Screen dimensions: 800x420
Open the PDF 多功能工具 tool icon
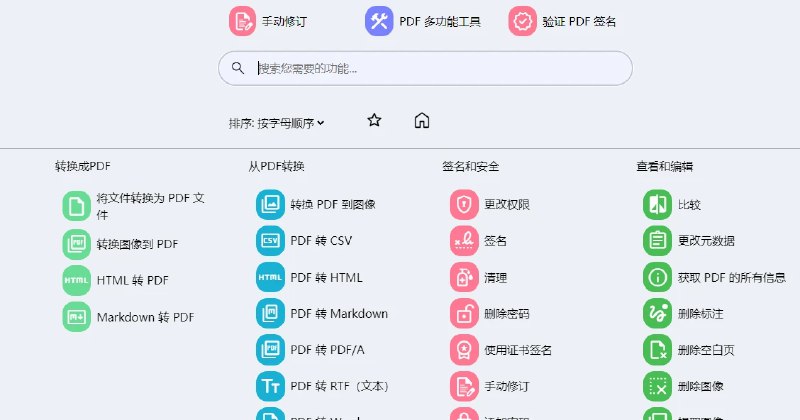[379, 21]
